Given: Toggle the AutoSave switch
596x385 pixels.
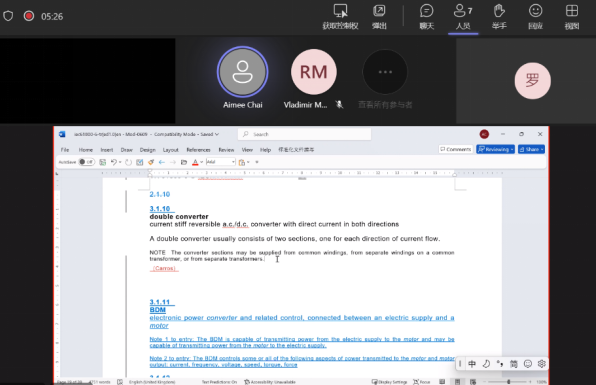Looking at the screenshot, I should coord(86,162).
